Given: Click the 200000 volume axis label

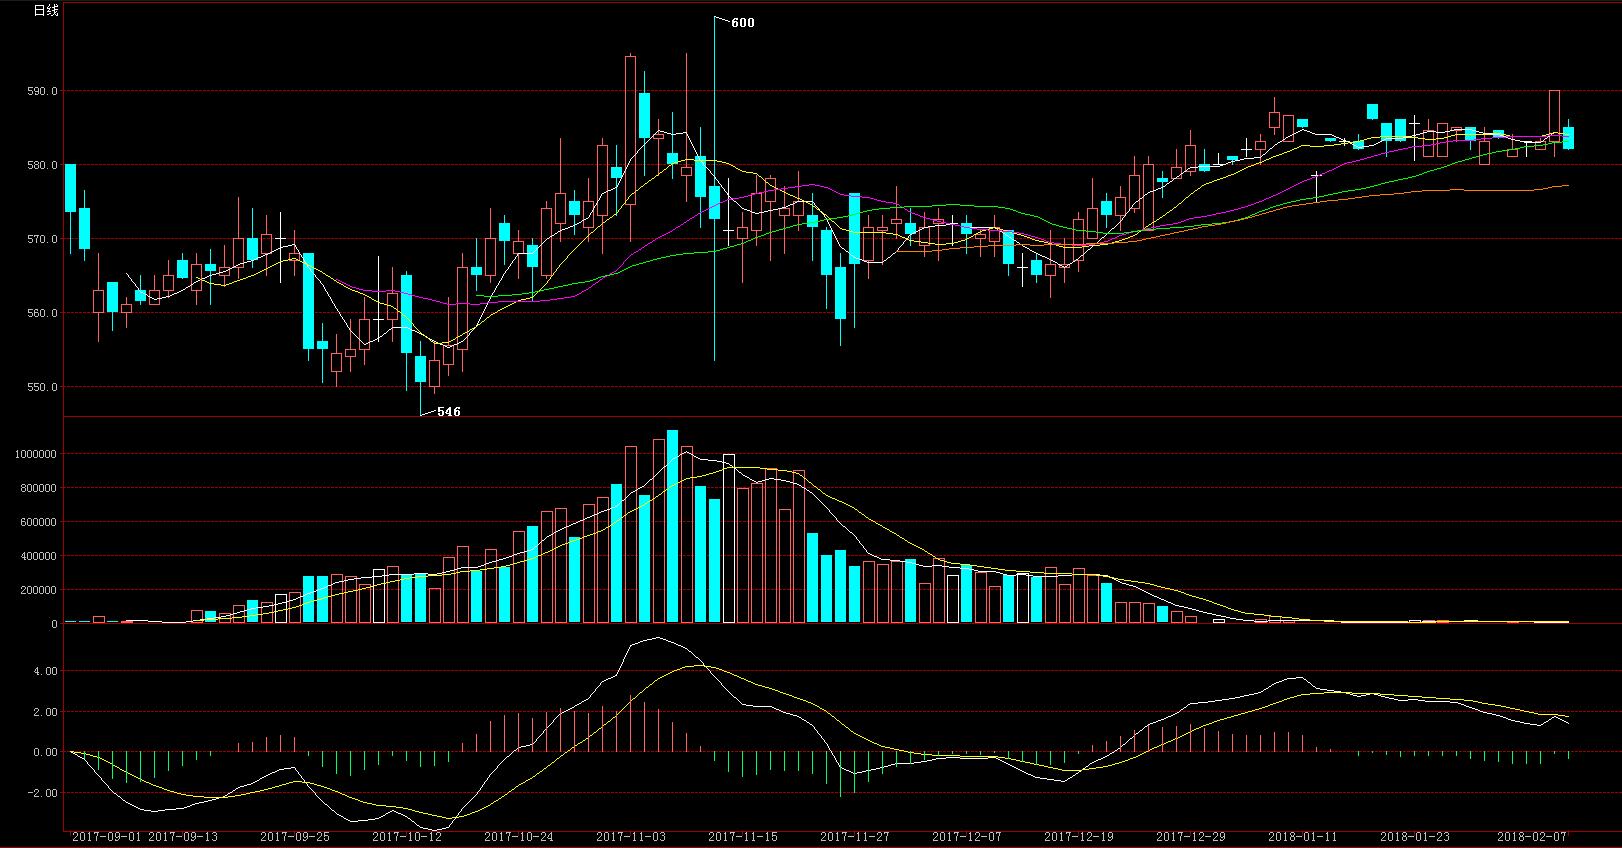Looking at the screenshot, I should pyautogui.click(x=40, y=590).
